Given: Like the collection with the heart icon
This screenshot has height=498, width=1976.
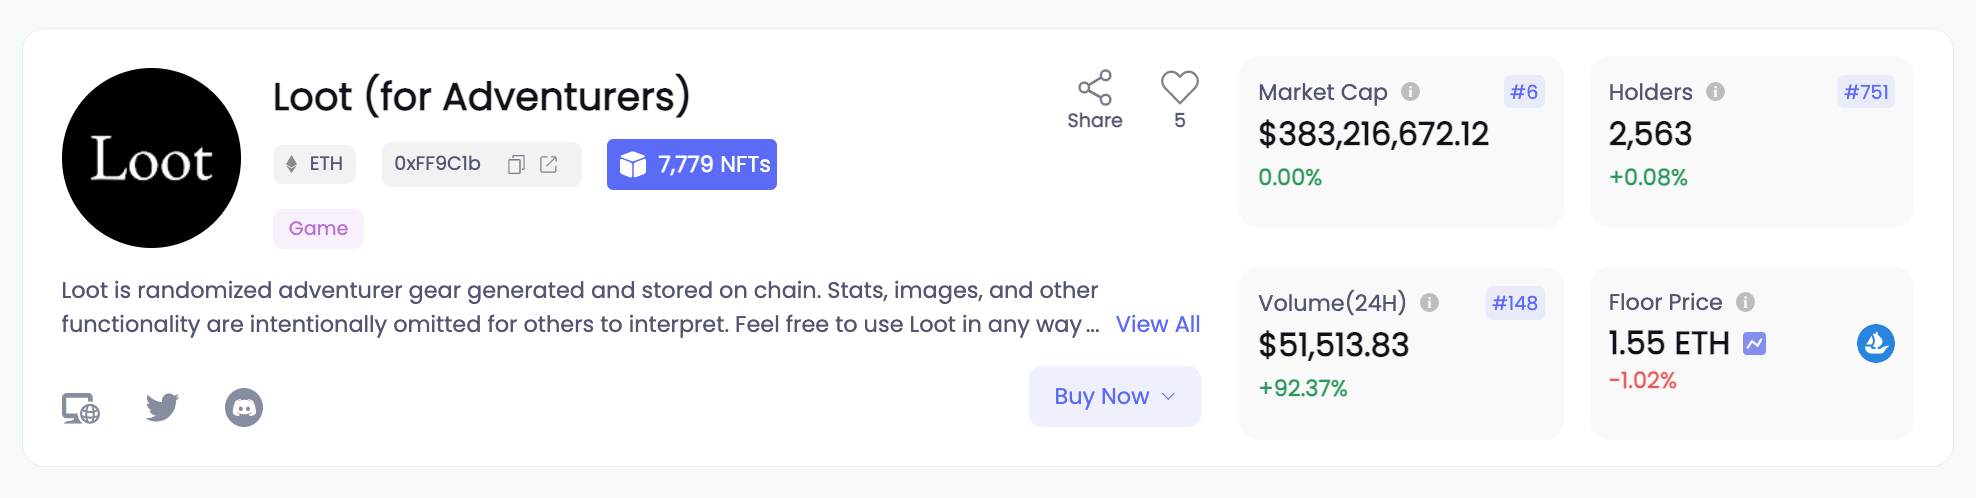Looking at the screenshot, I should 1180,87.
